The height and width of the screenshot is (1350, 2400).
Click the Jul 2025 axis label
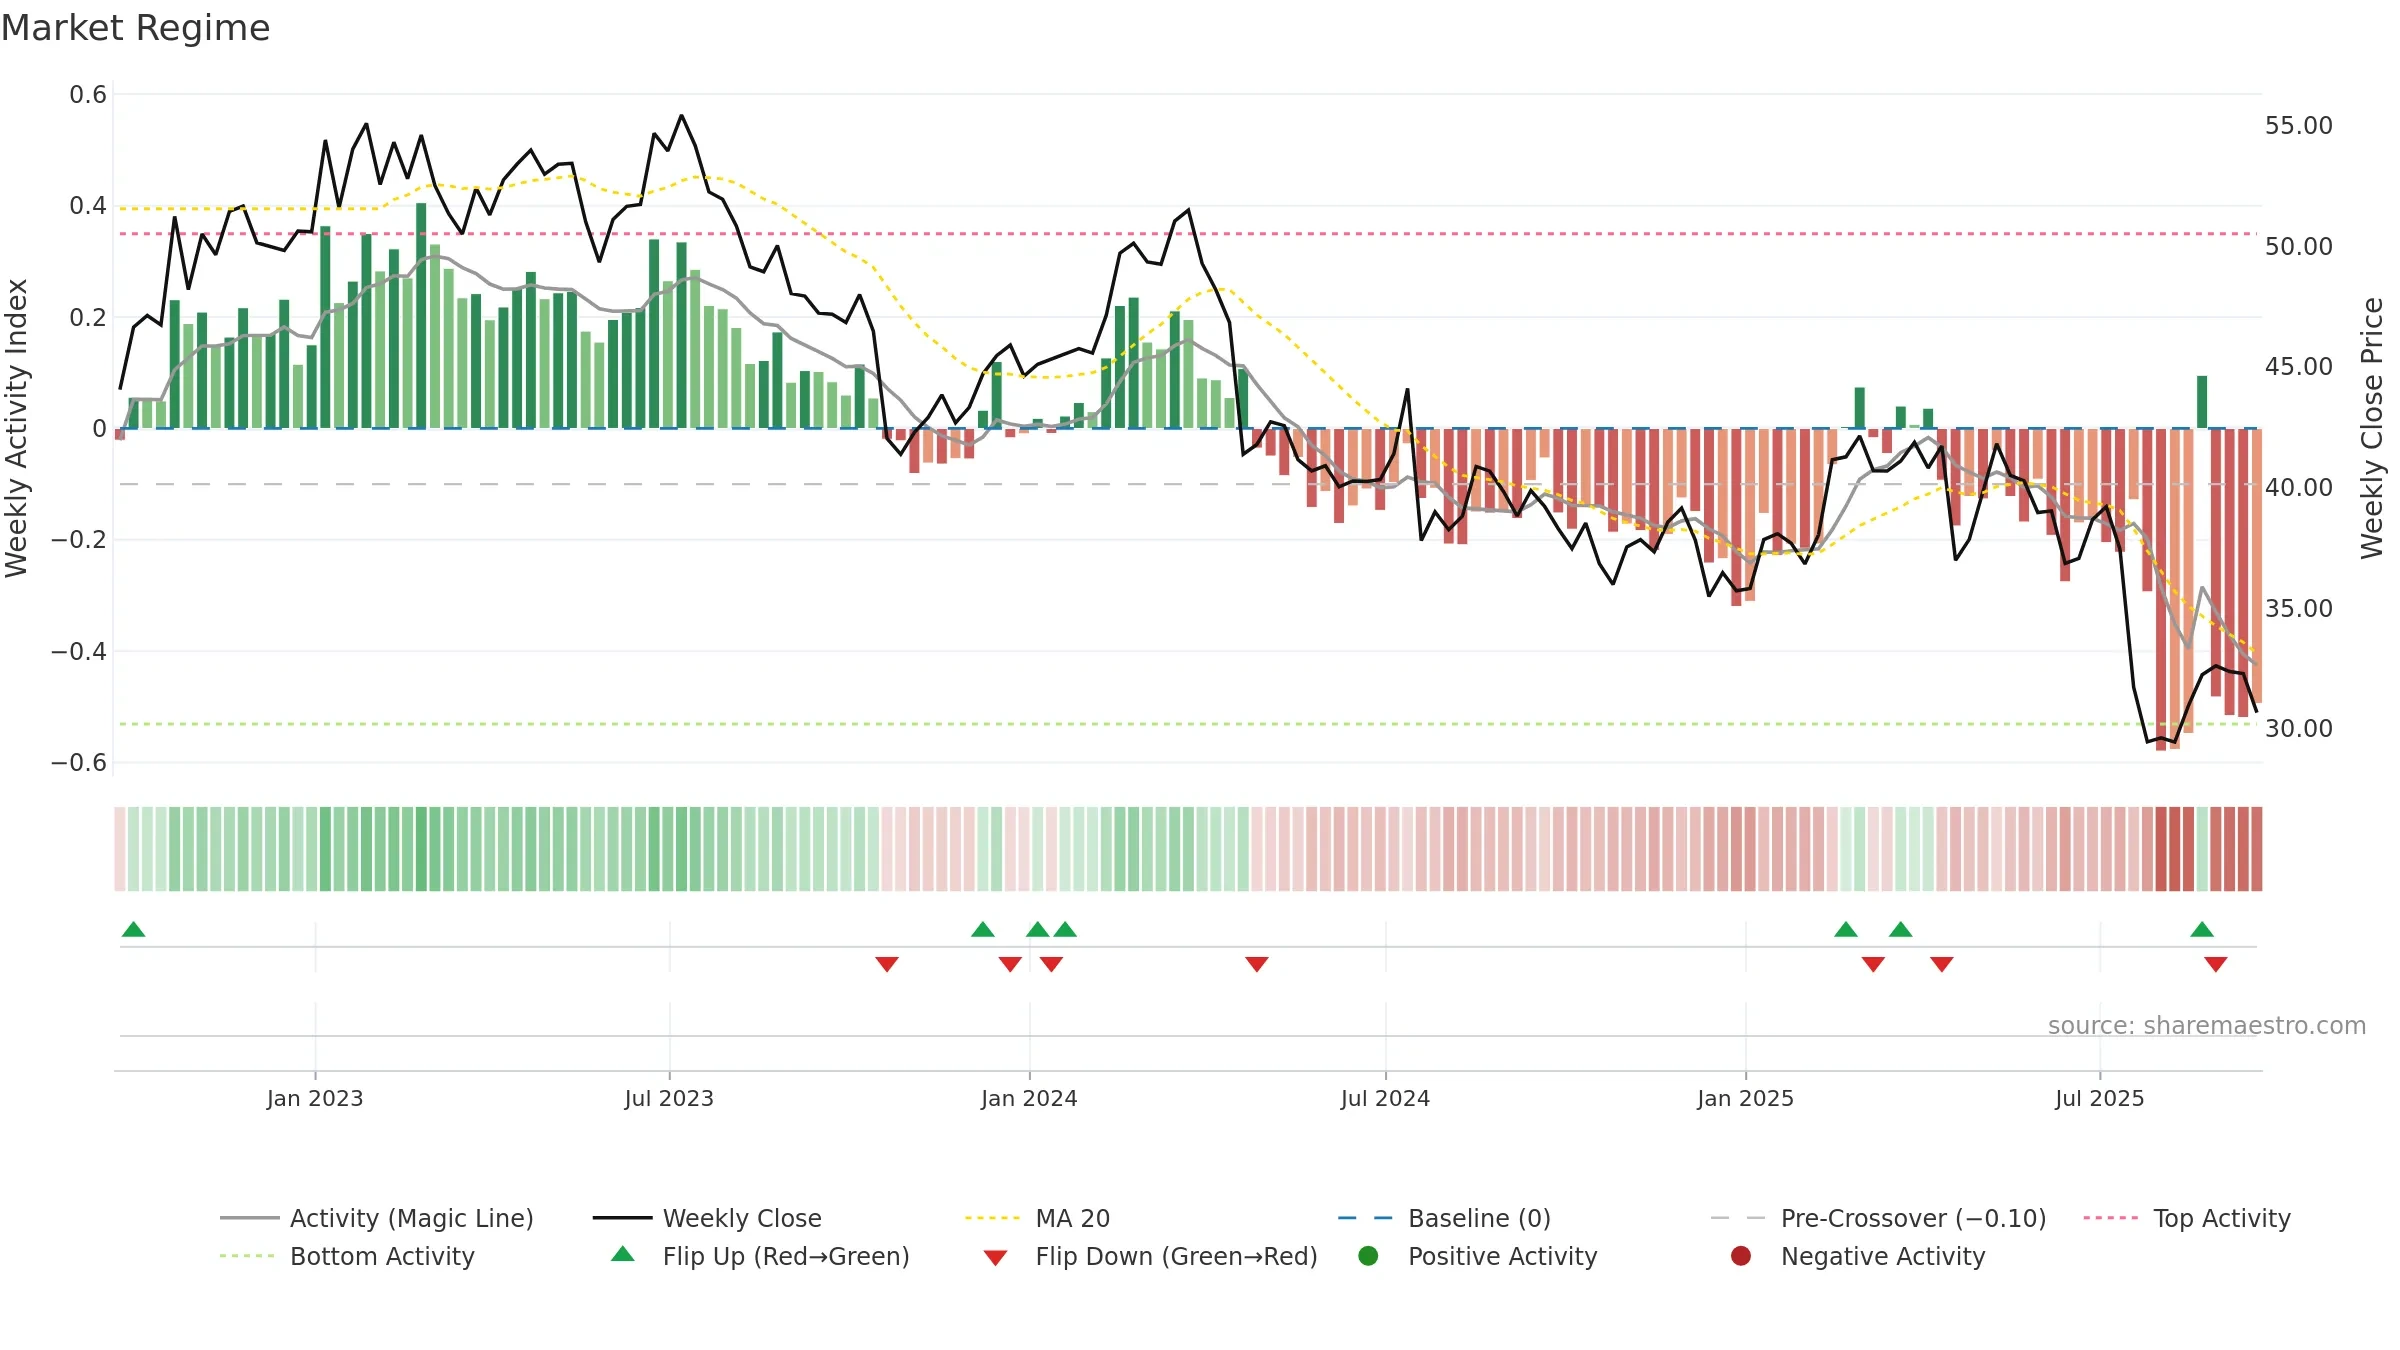coord(2100,1098)
